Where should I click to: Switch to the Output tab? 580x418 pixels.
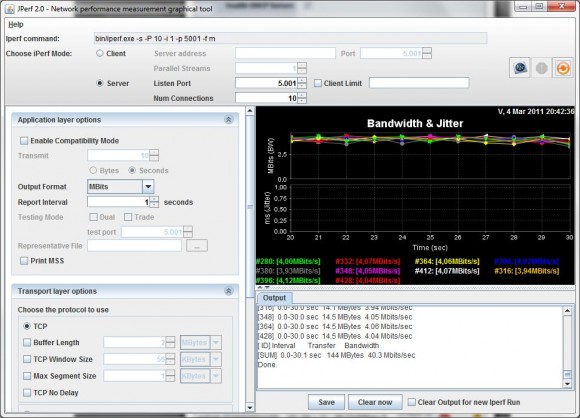(x=274, y=298)
